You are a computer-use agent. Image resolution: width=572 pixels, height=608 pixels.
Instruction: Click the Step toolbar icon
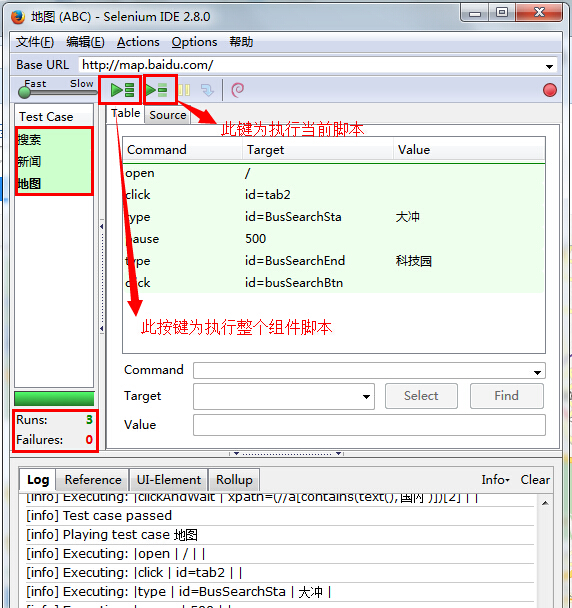click(207, 90)
